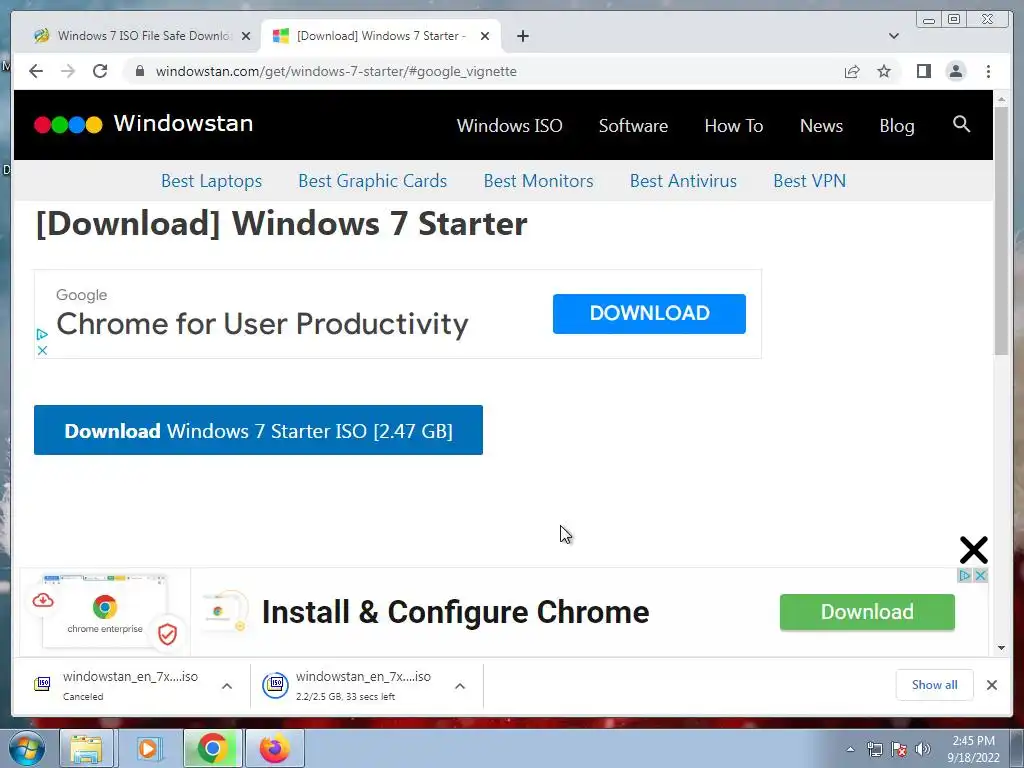
Task: Open a new tab
Action: tap(522, 36)
